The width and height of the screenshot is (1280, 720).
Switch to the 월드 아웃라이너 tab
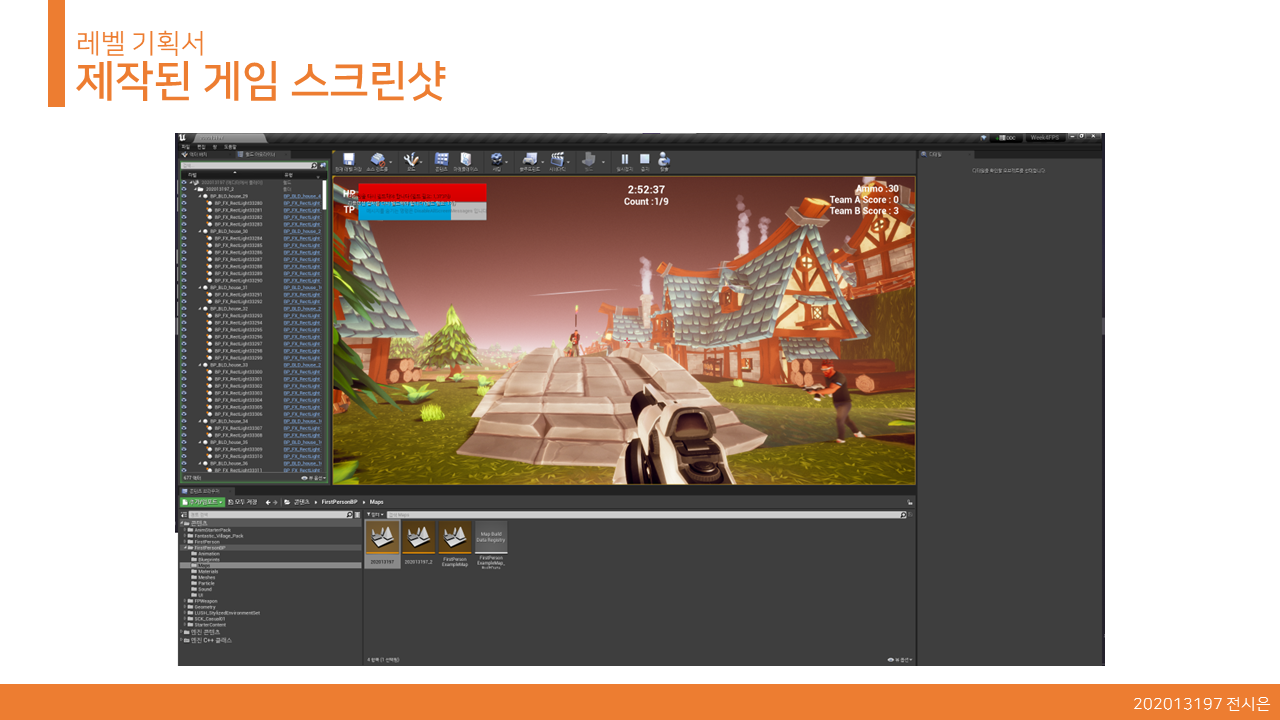tap(262, 154)
